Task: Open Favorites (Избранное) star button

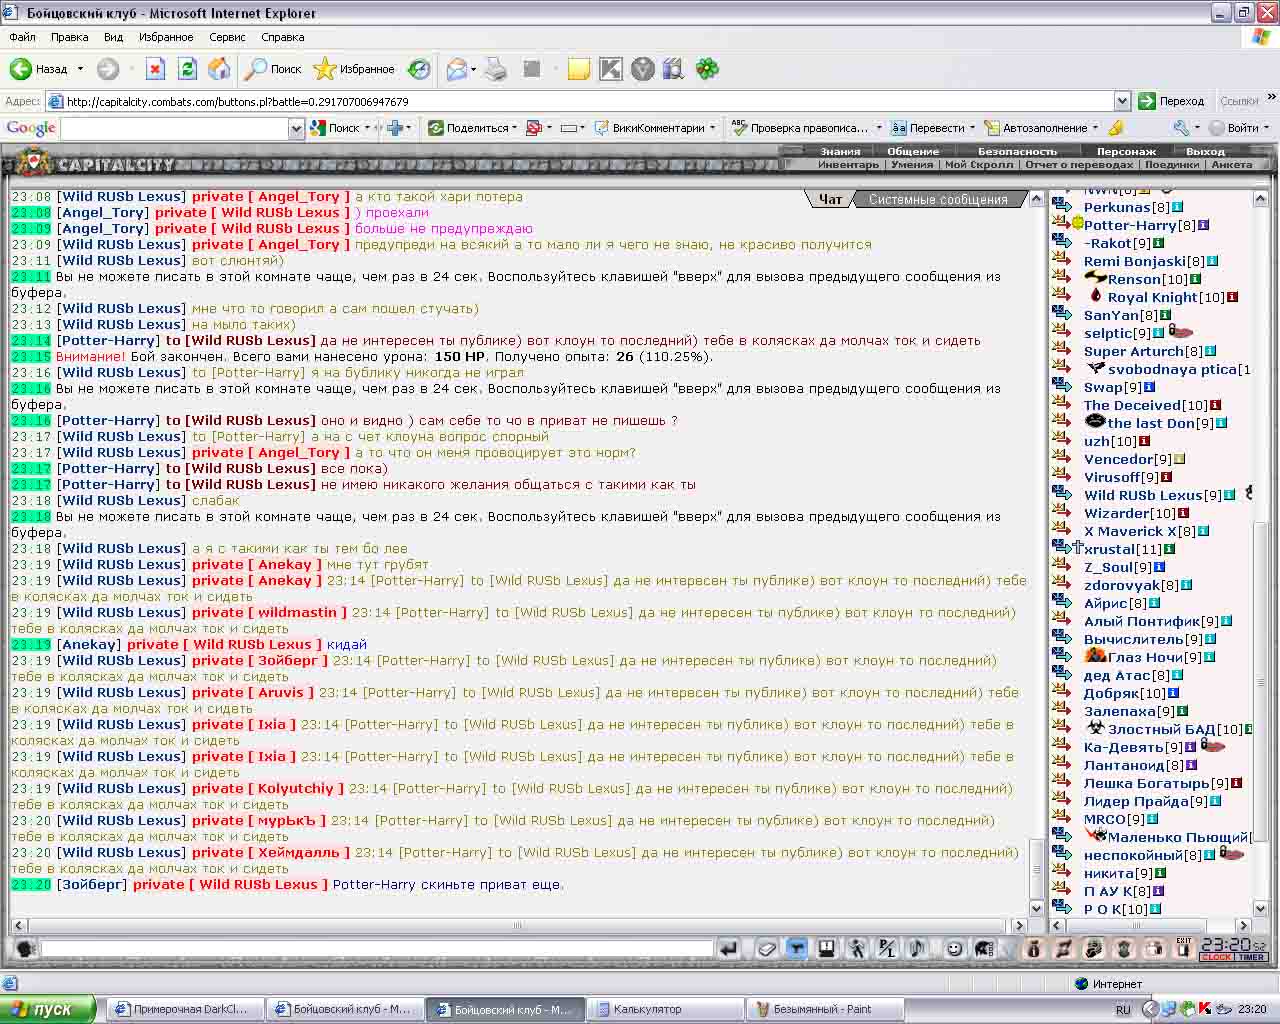Action: pyautogui.click(x=354, y=69)
